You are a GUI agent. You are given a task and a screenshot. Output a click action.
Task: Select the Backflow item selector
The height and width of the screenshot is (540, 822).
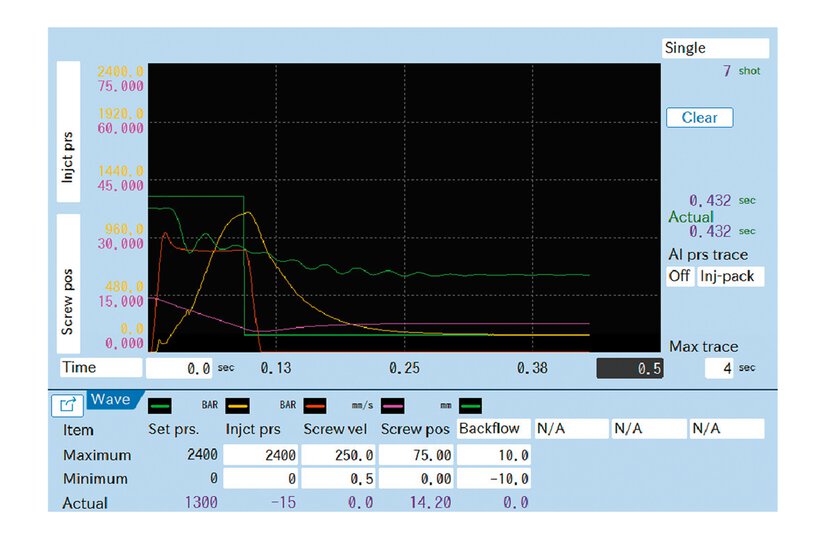pos(492,429)
